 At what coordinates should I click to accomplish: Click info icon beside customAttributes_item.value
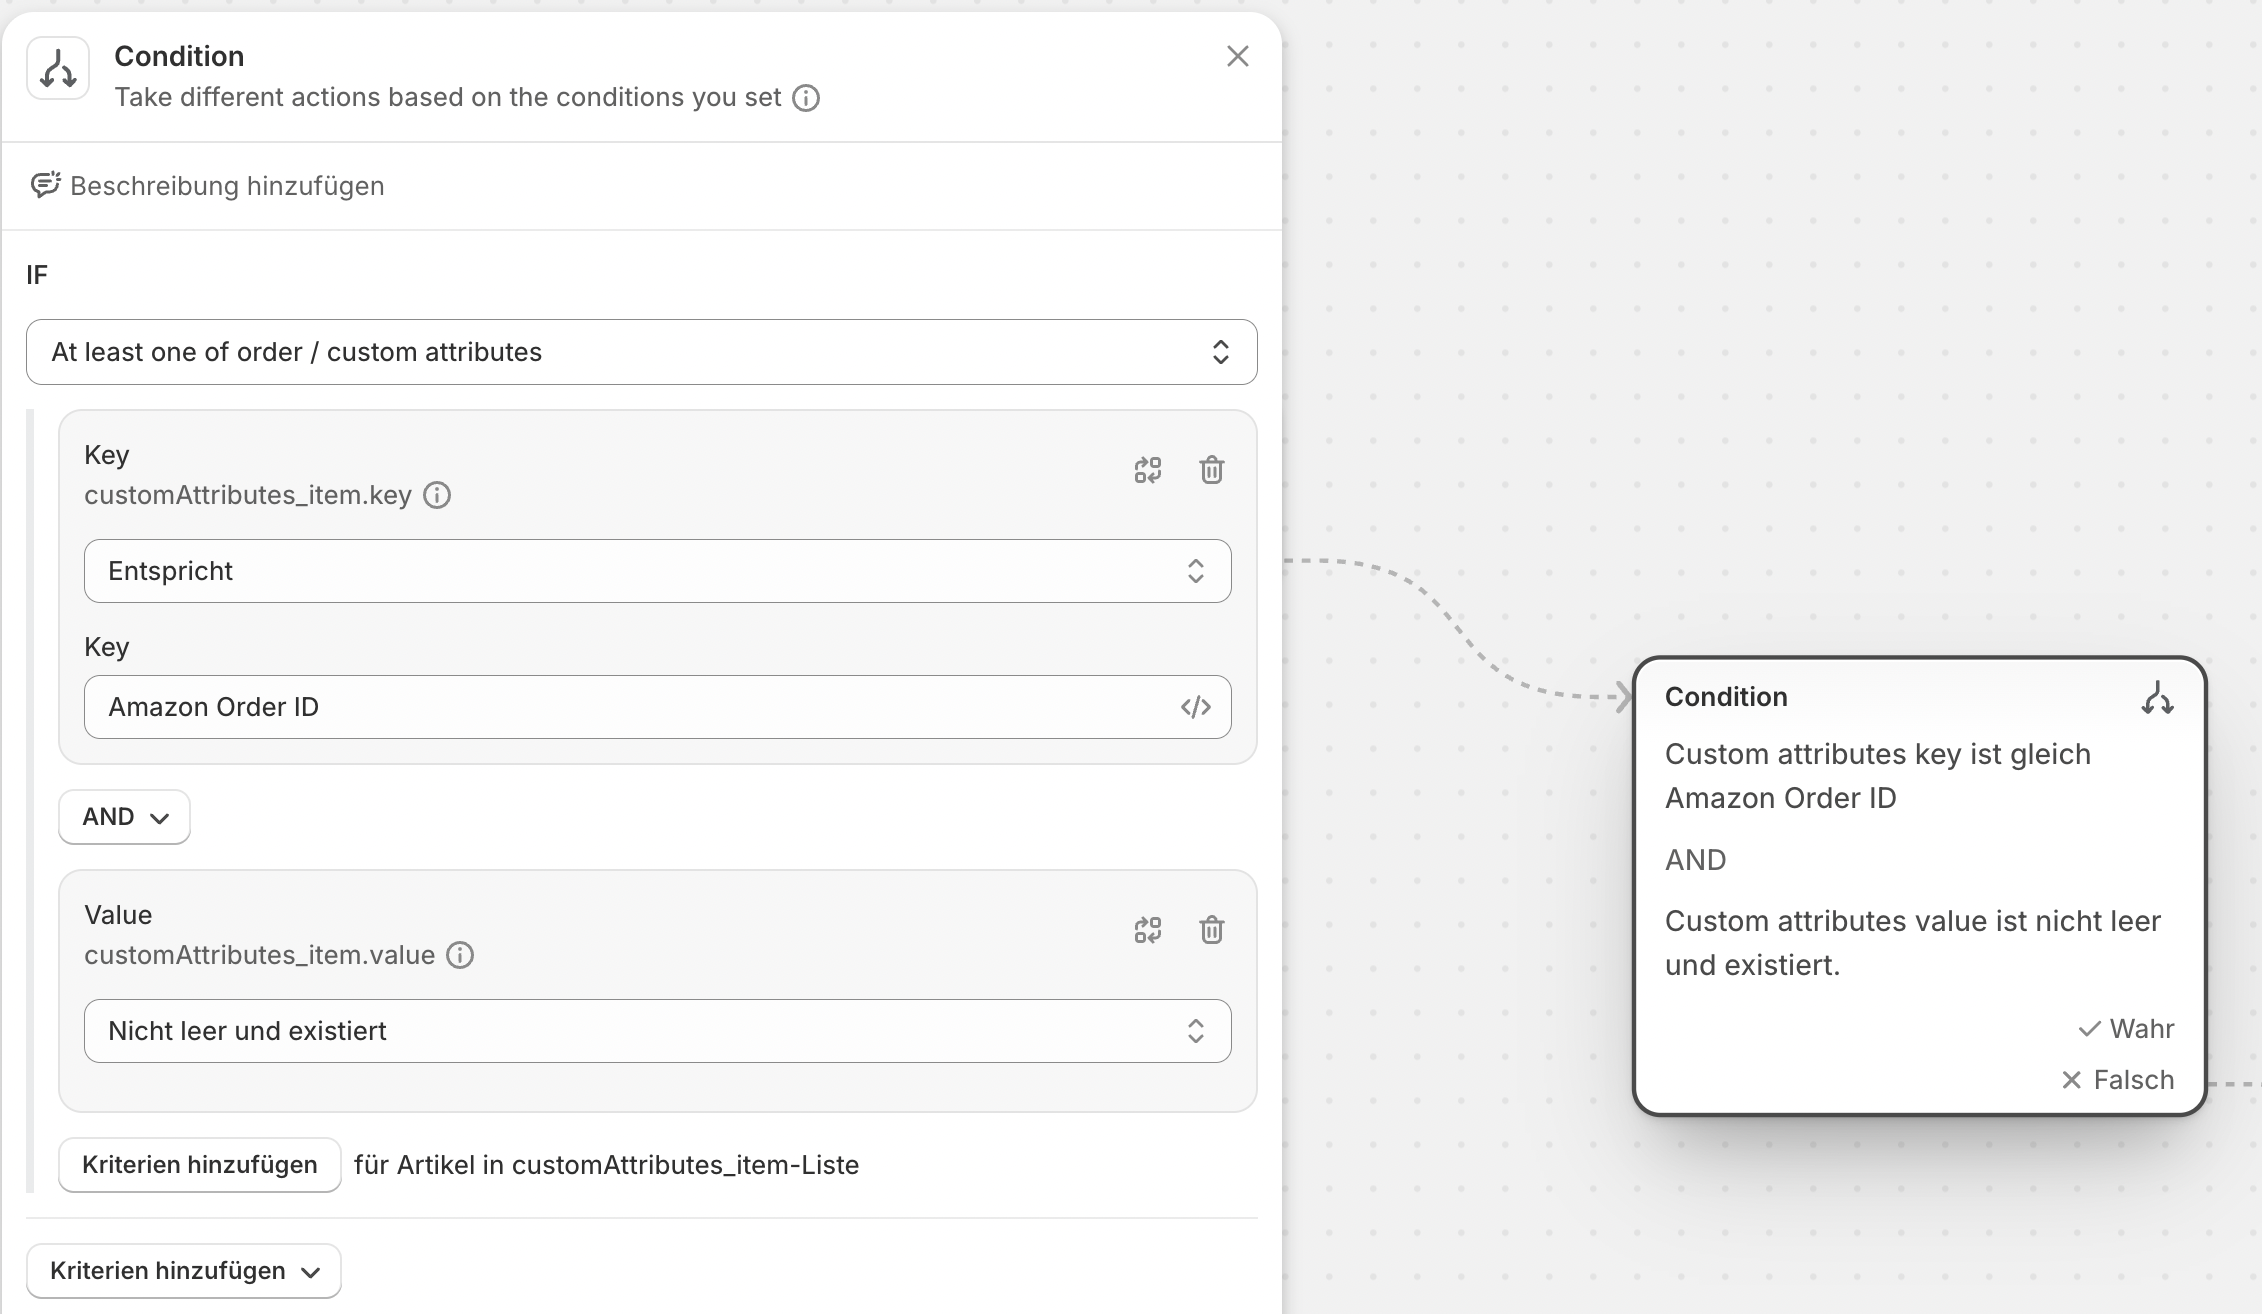460,955
